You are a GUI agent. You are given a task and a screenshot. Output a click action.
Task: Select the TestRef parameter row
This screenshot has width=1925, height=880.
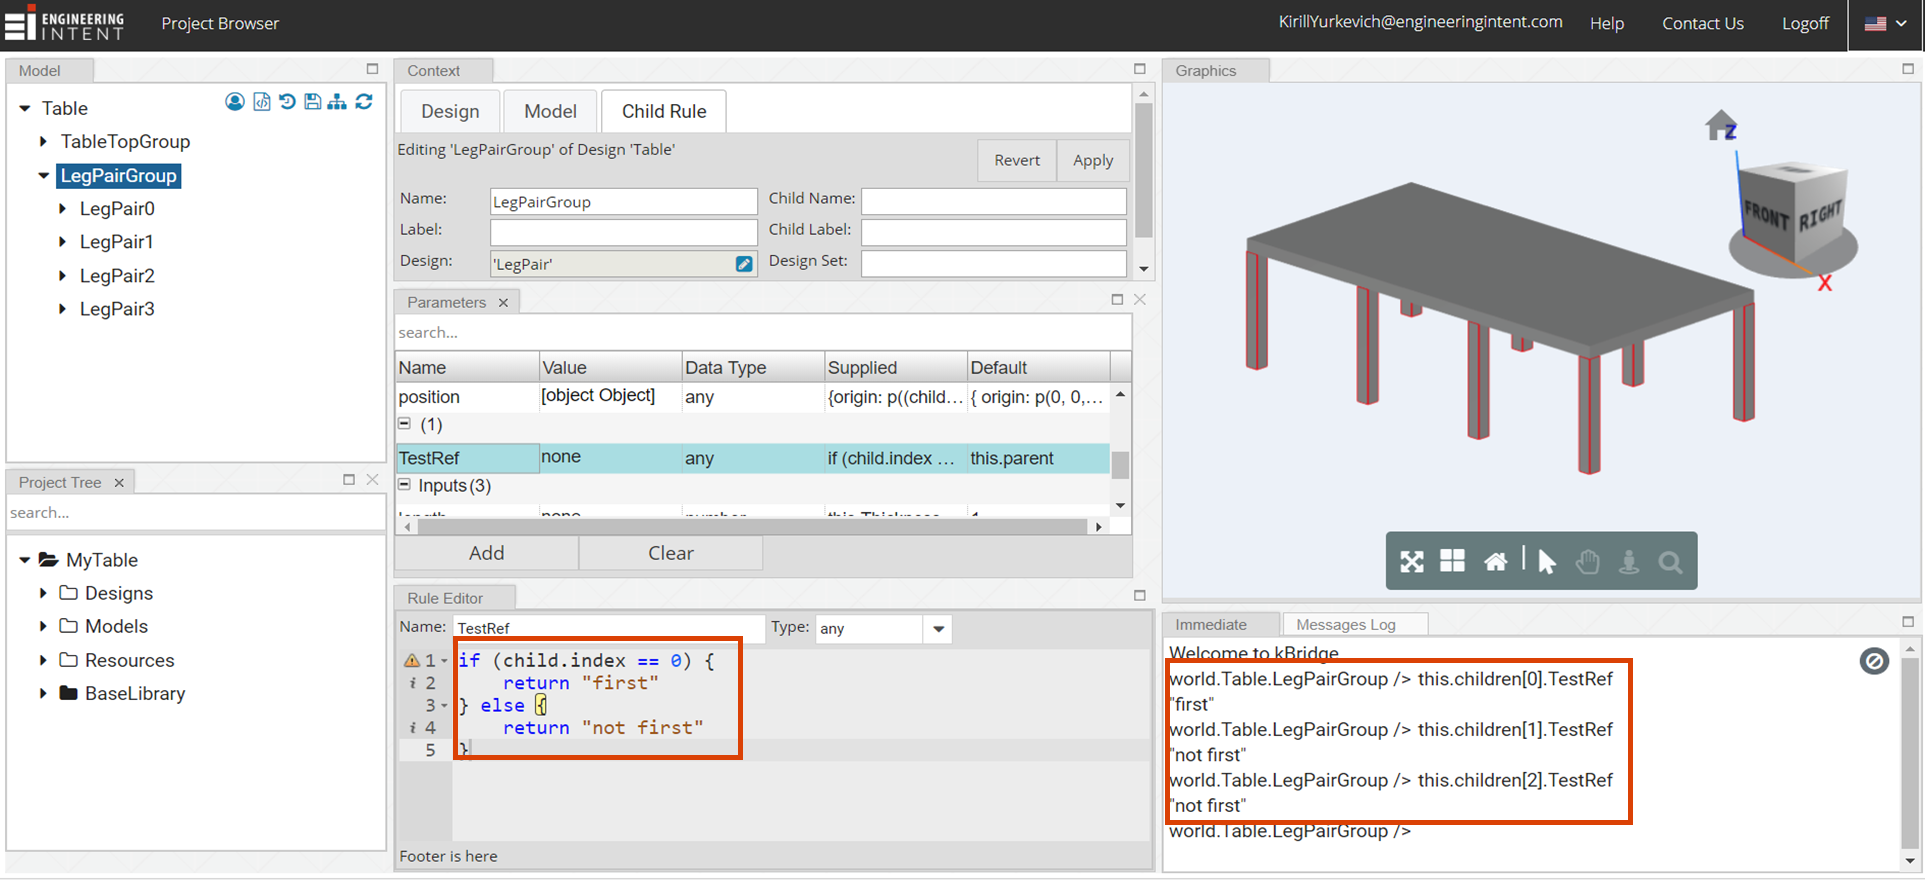(753, 458)
